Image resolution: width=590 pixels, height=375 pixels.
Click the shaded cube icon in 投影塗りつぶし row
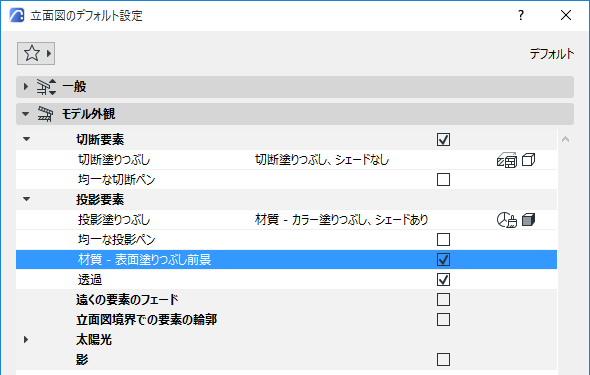tap(529, 220)
